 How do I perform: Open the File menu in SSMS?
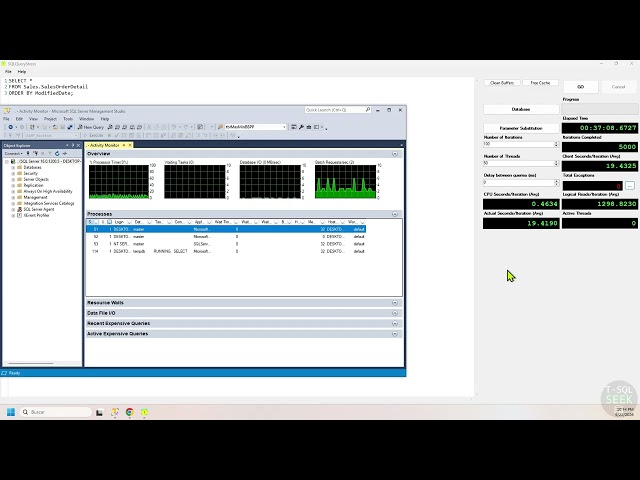(7, 119)
